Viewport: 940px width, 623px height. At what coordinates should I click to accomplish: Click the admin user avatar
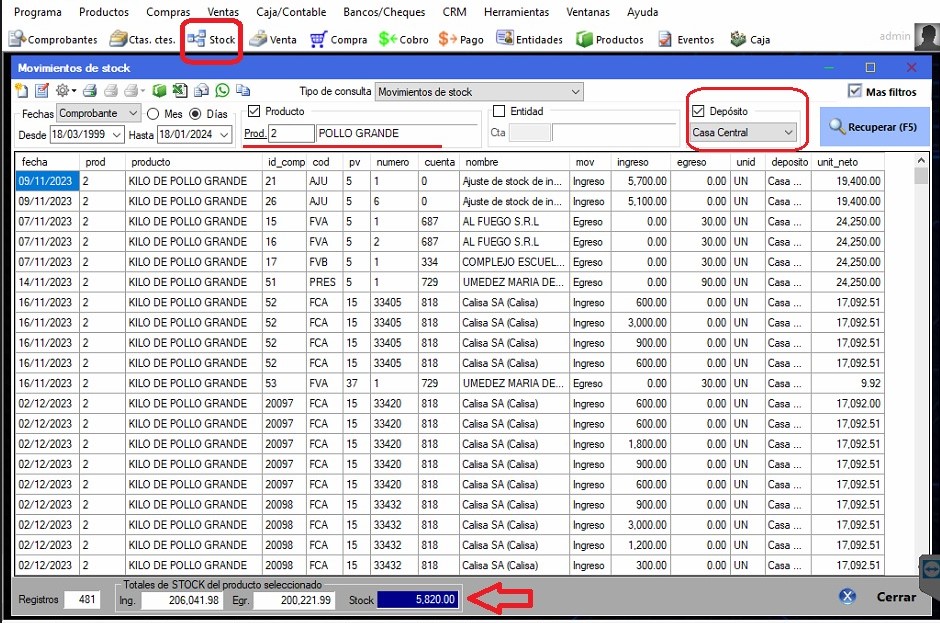(927, 37)
